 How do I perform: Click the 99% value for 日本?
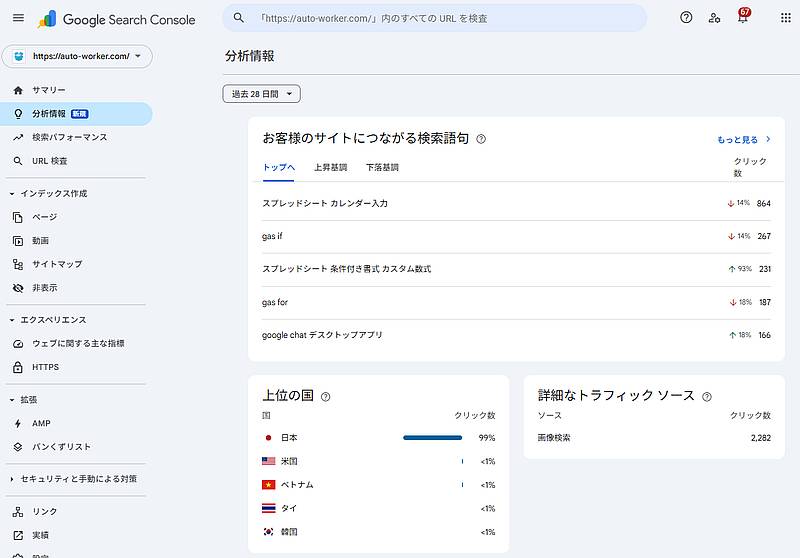point(487,438)
